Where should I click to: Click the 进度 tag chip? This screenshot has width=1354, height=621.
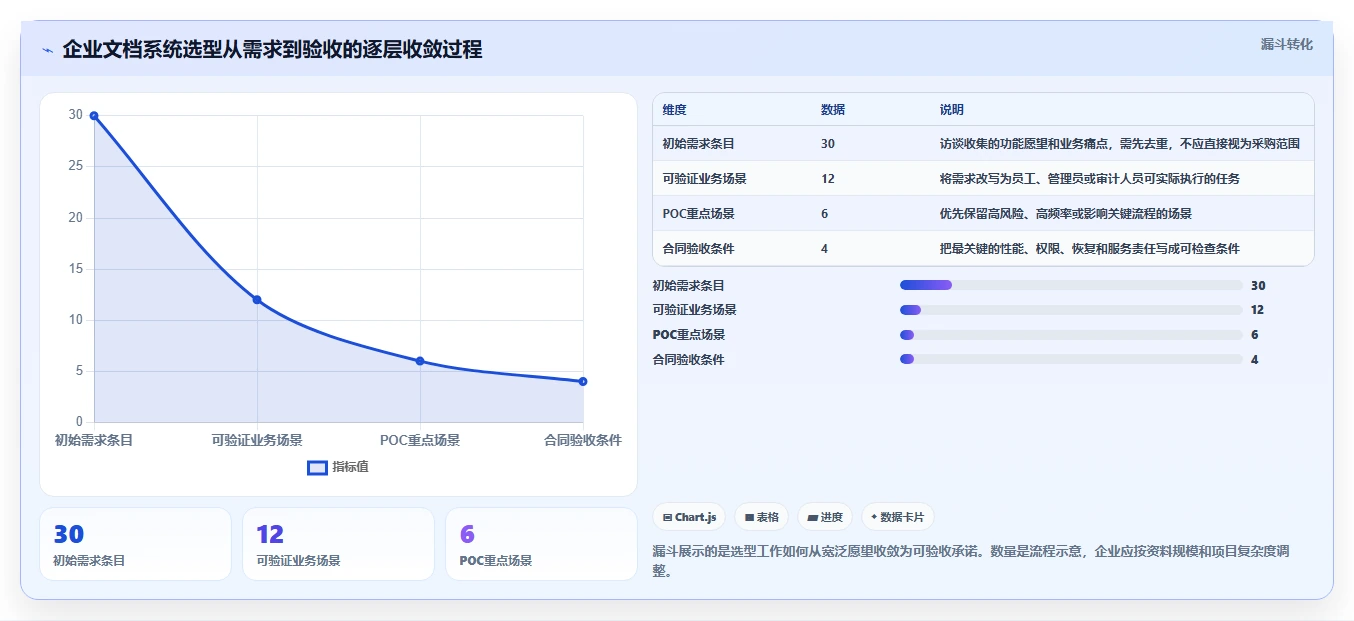coord(825,517)
